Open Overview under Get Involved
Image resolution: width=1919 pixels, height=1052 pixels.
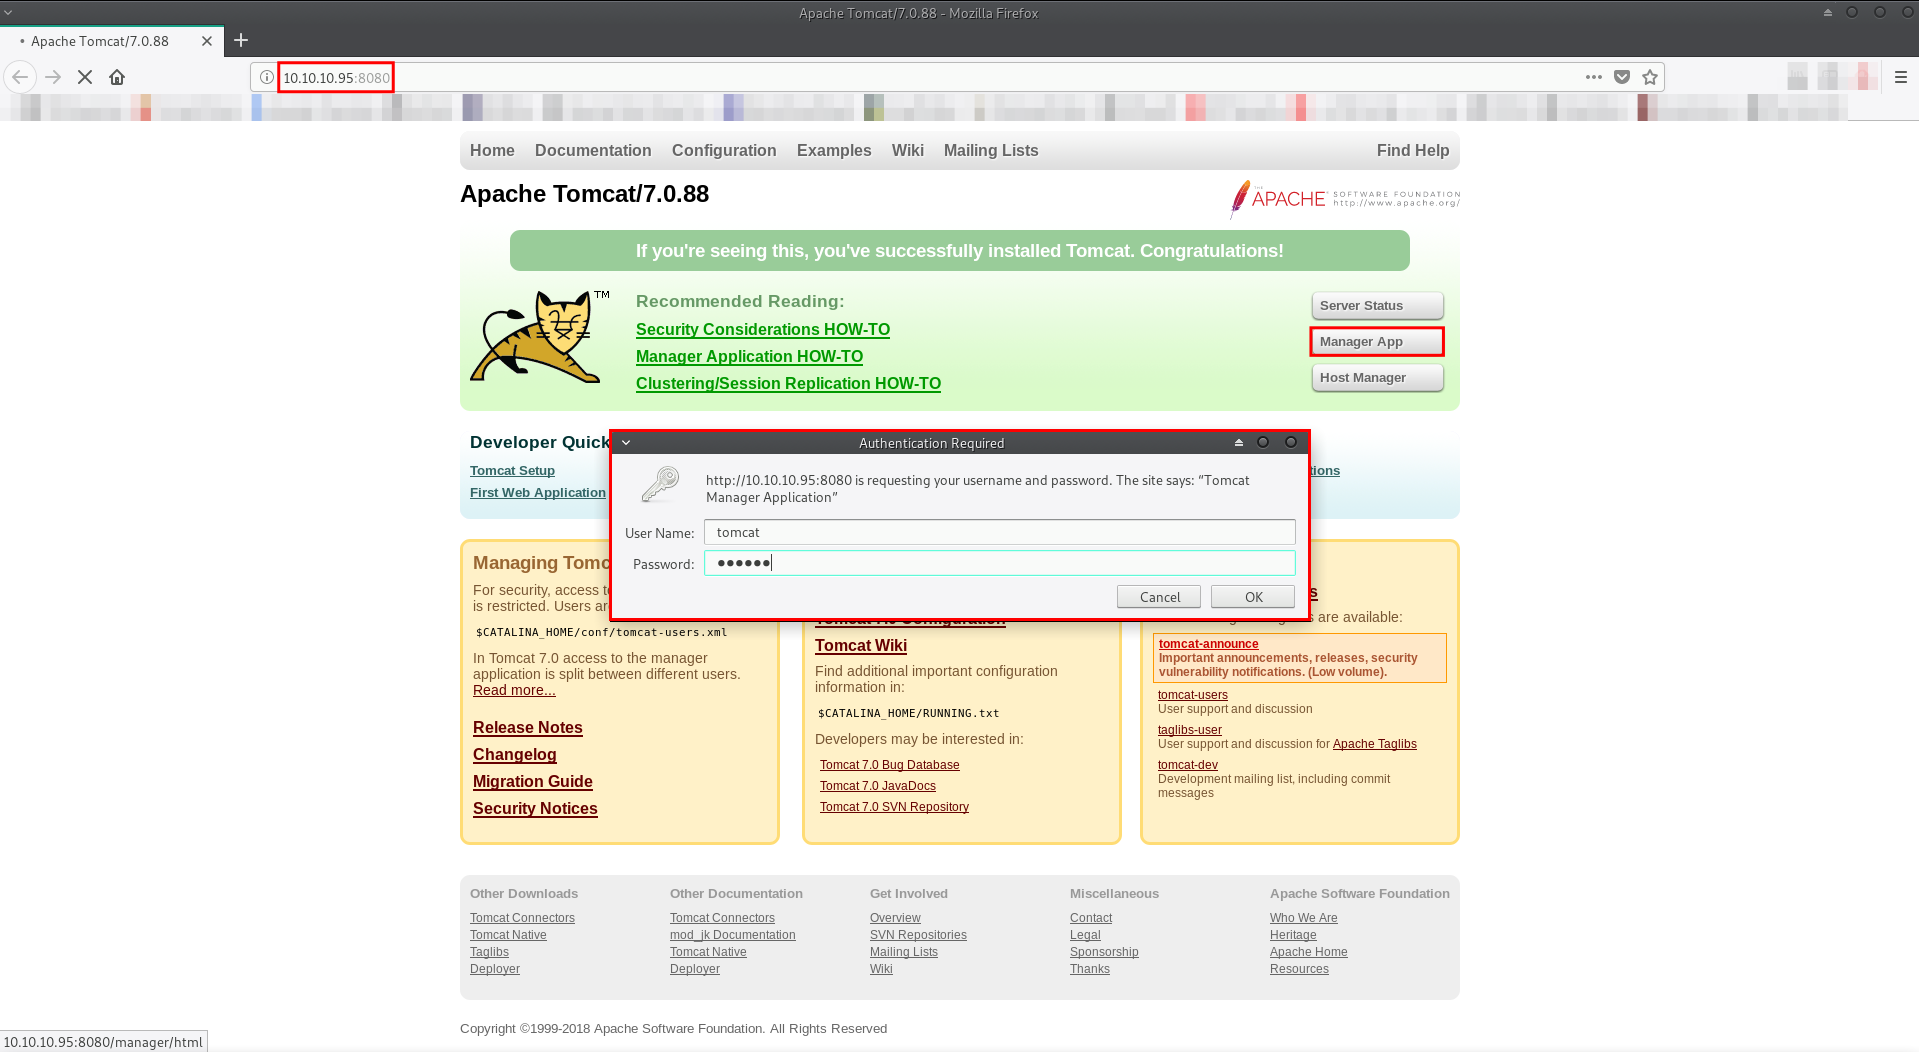coord(895,918)
